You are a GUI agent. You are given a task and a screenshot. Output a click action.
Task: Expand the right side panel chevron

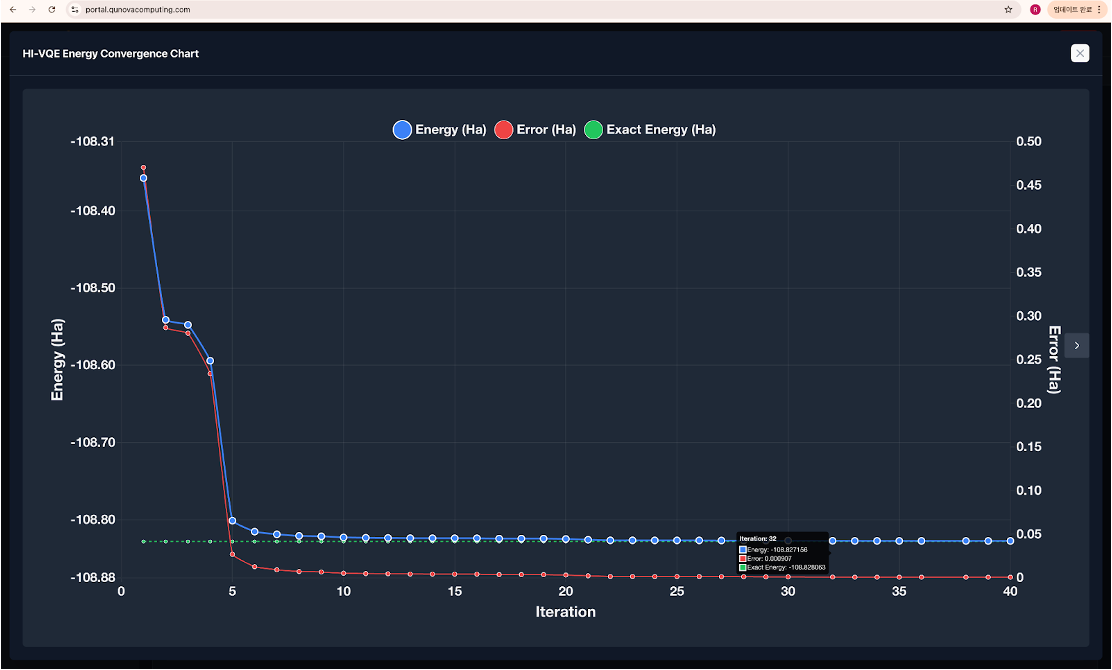pos(1076,345)
